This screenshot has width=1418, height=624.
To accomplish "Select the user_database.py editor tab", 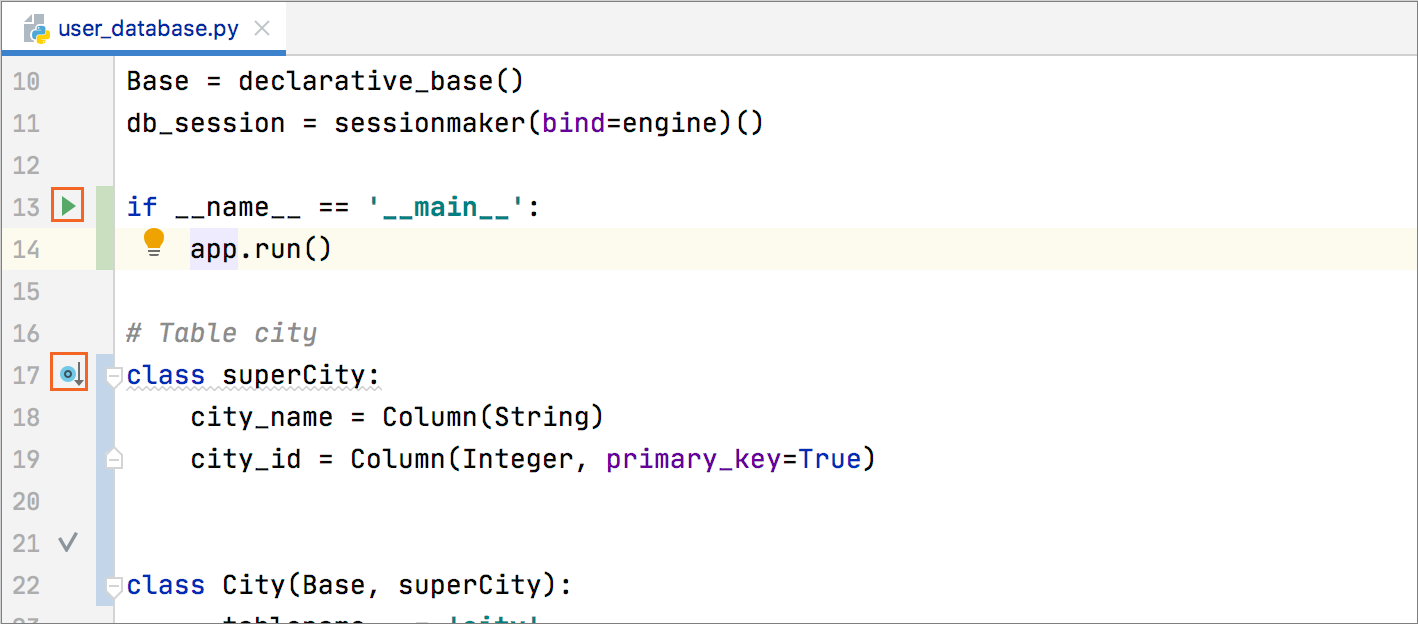I will pyautogui.click(x=148, y=28).
